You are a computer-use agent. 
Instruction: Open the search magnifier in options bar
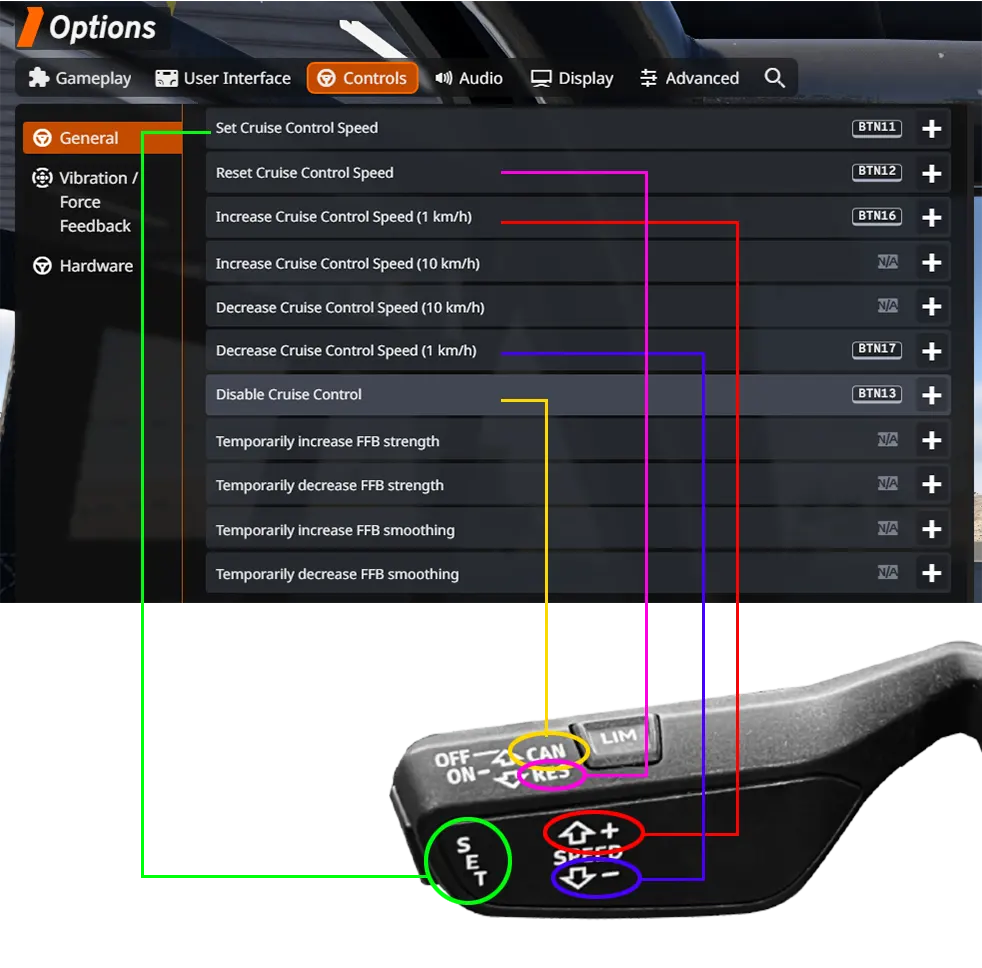tap(775, 78)
